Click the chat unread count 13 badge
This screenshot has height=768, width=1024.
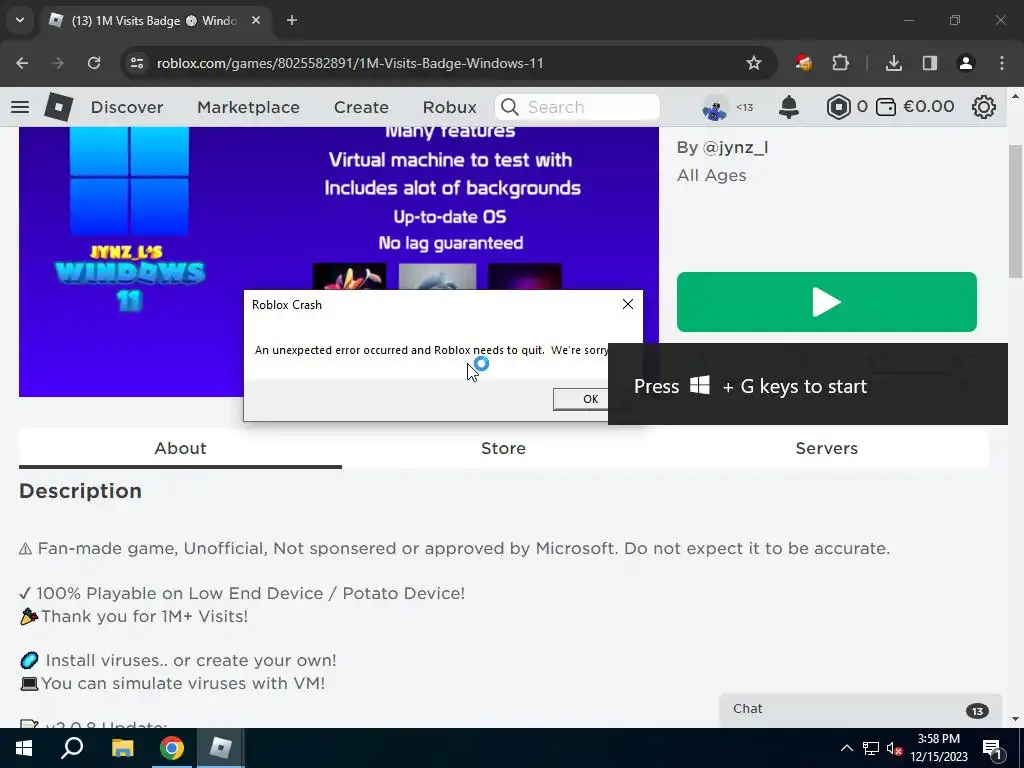tap(977, 711)
